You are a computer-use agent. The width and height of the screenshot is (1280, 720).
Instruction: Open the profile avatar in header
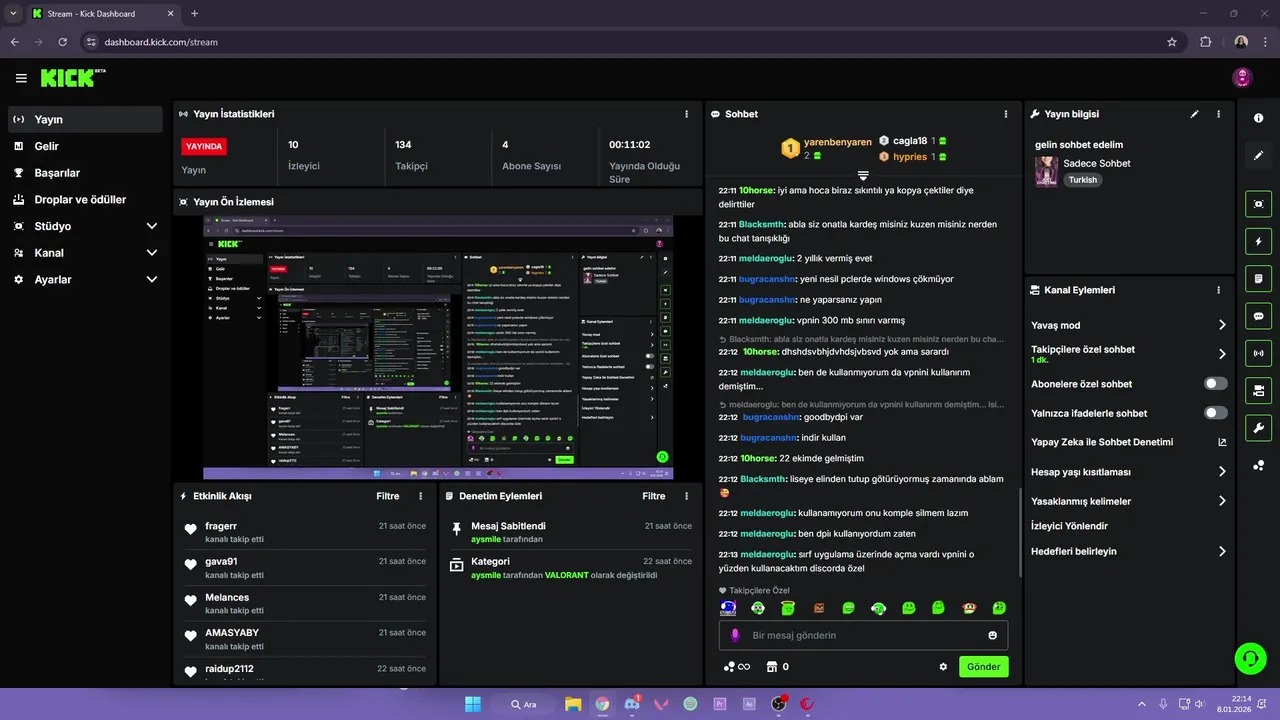1242,77
